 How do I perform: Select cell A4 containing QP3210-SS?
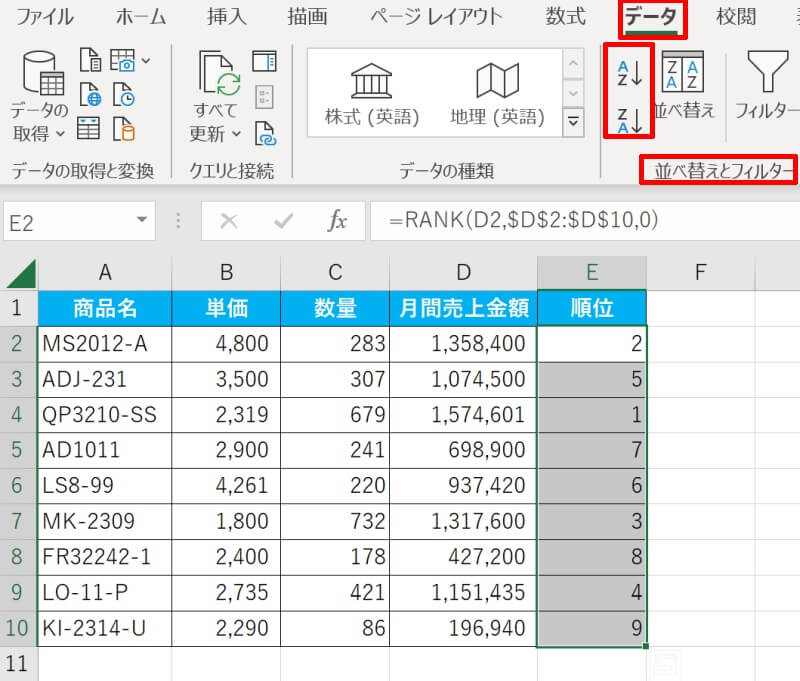pyautogui.click(x=104, y=414)
